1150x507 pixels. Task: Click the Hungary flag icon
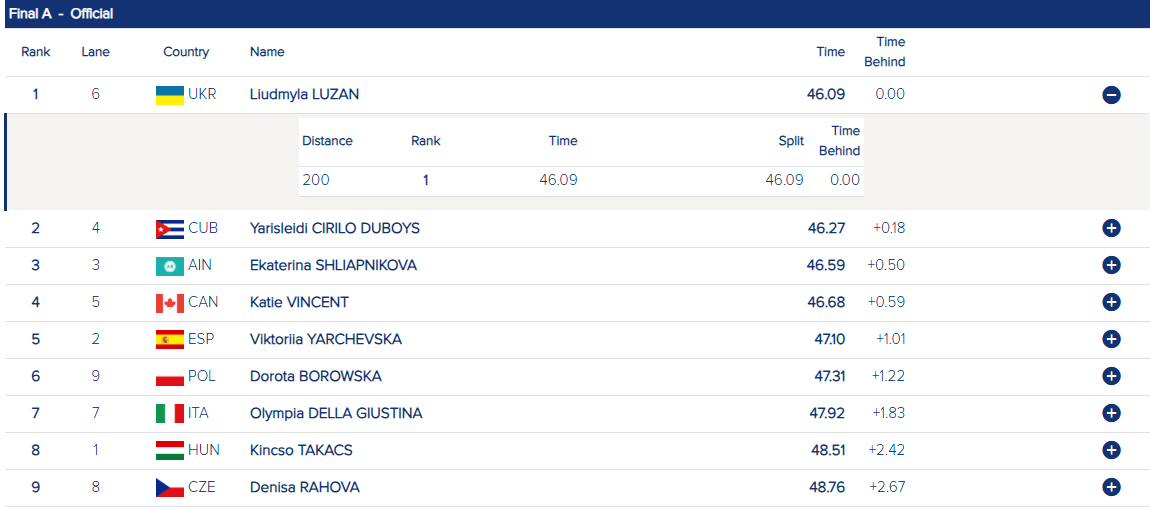point(169,450)
